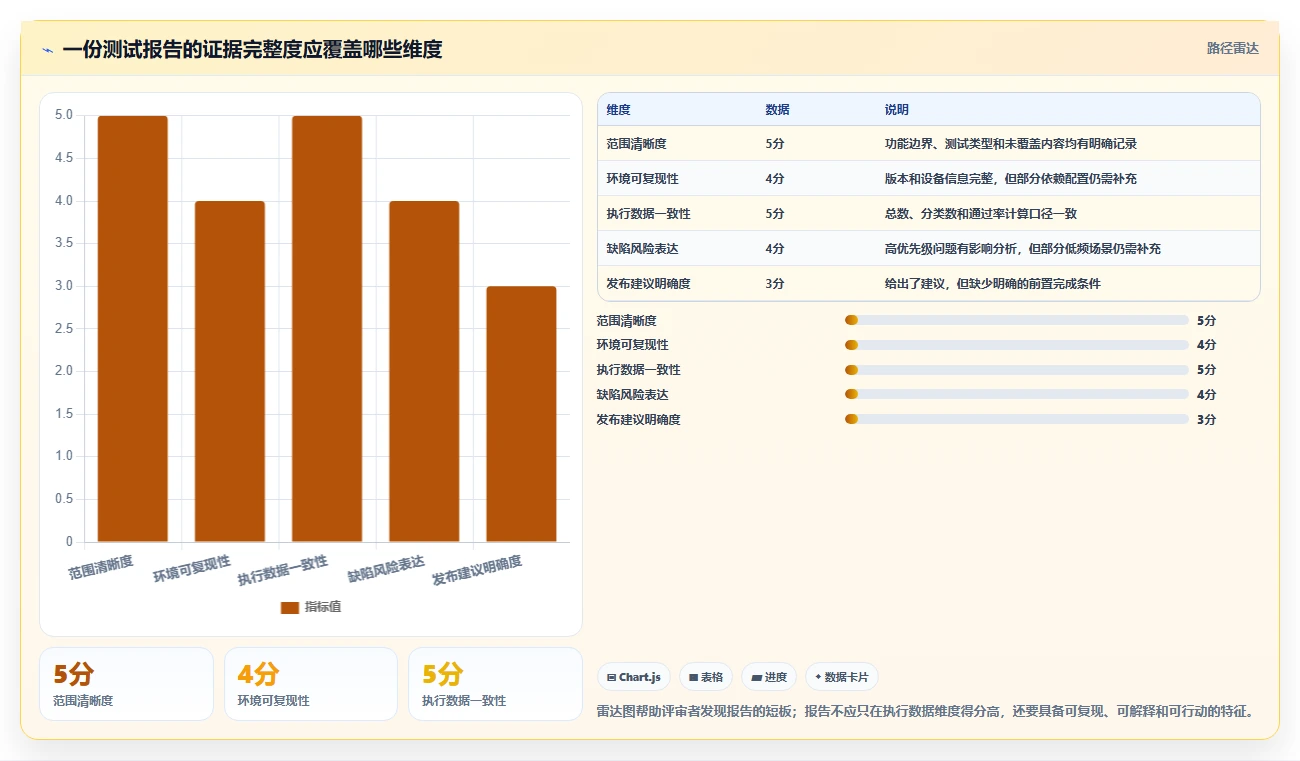Click the report title heading
1300x761 pixels.
click(x=252, y=50)
